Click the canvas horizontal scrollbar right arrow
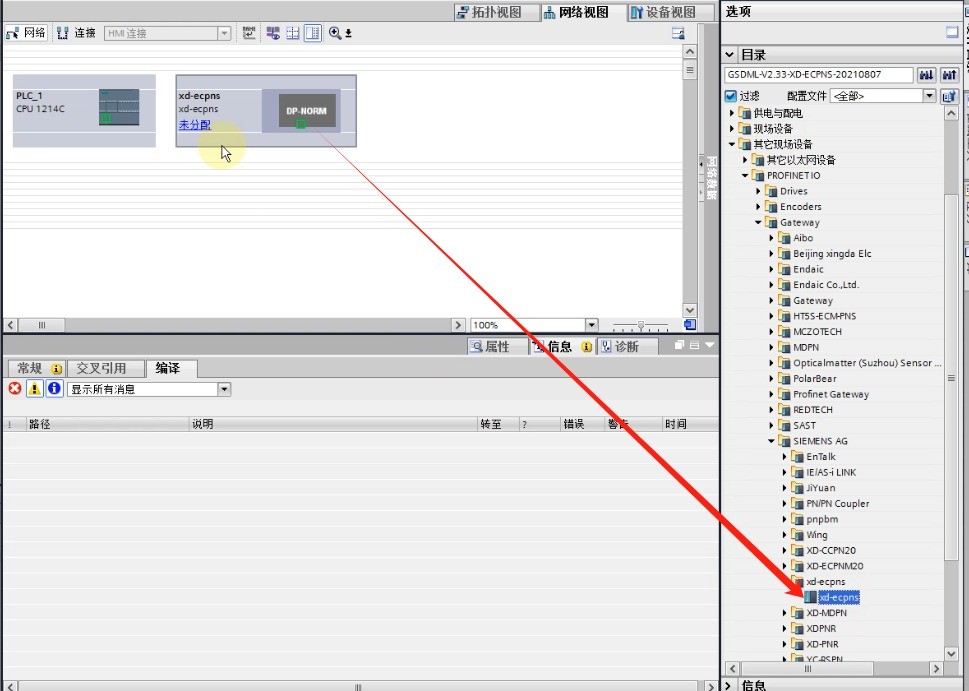969x691 pixels. (x=458, y=325)
